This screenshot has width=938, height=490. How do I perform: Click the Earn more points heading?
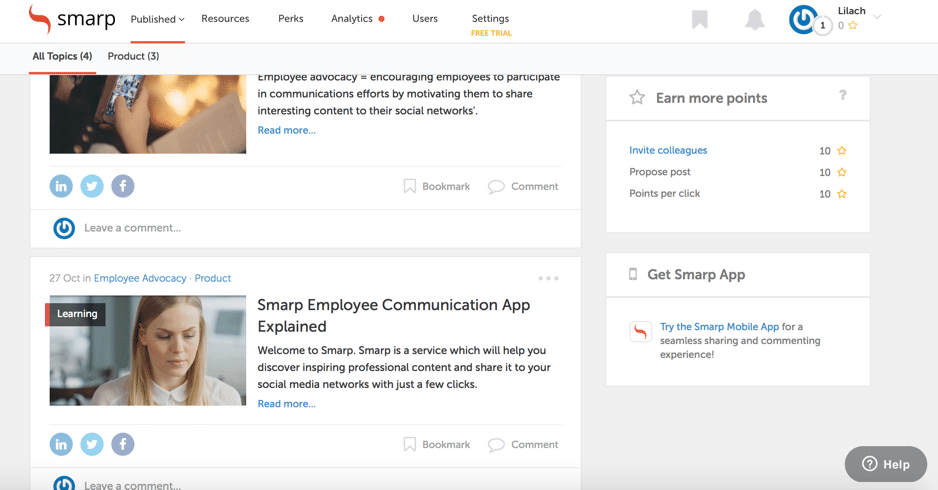click(x=711, y=98)
